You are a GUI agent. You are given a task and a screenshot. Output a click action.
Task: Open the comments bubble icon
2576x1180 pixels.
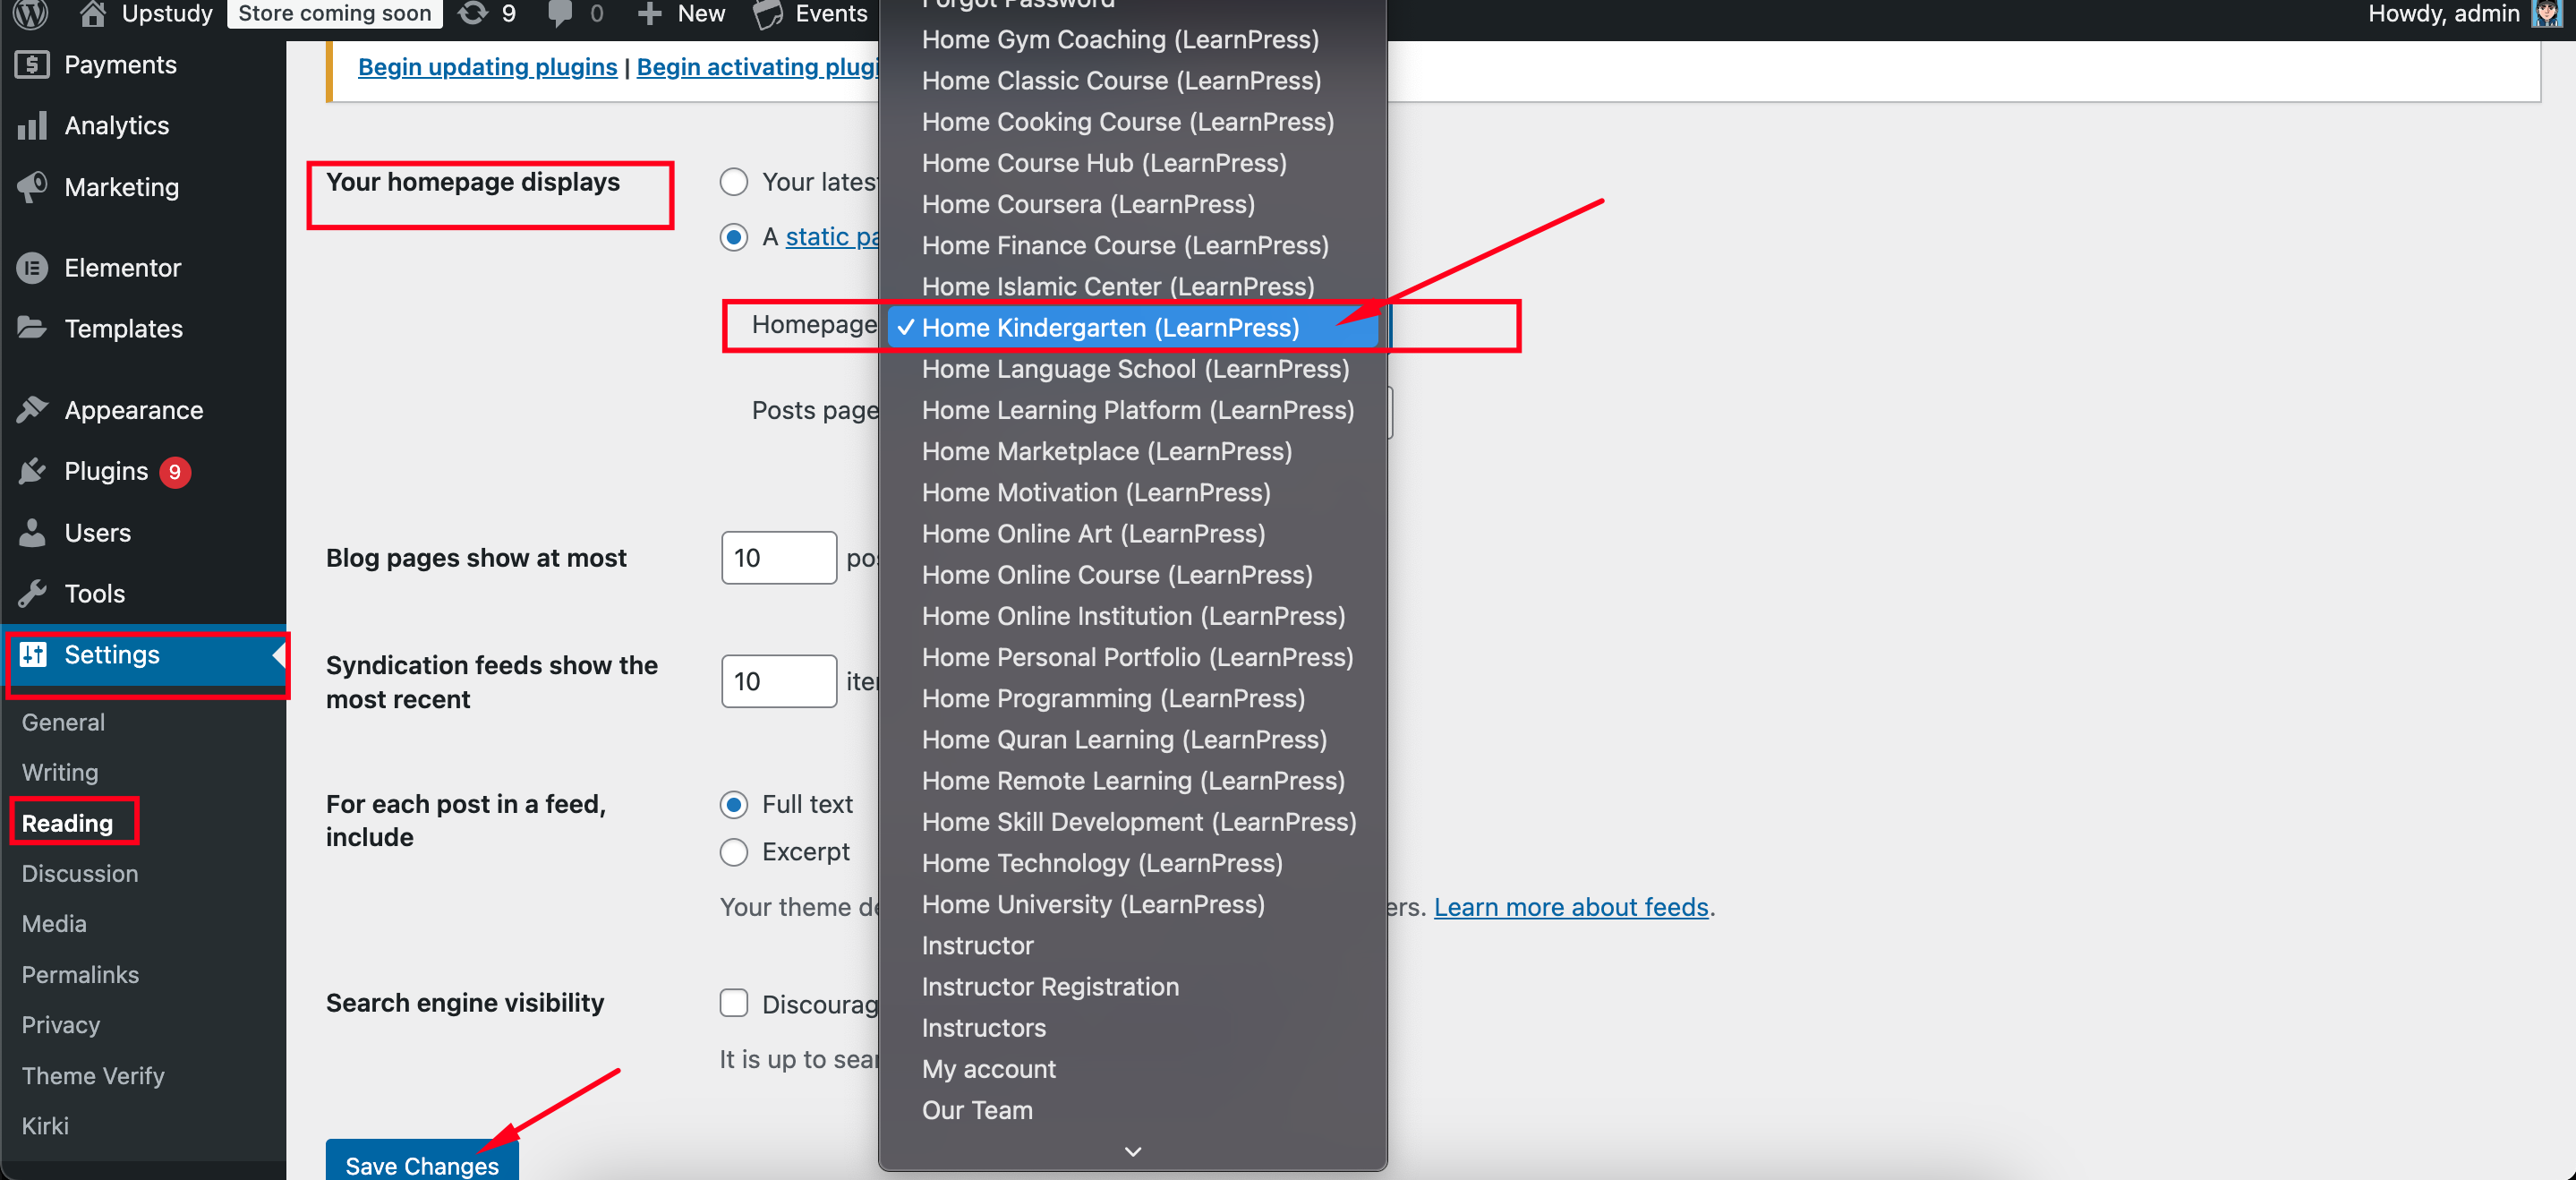point(560,13)
